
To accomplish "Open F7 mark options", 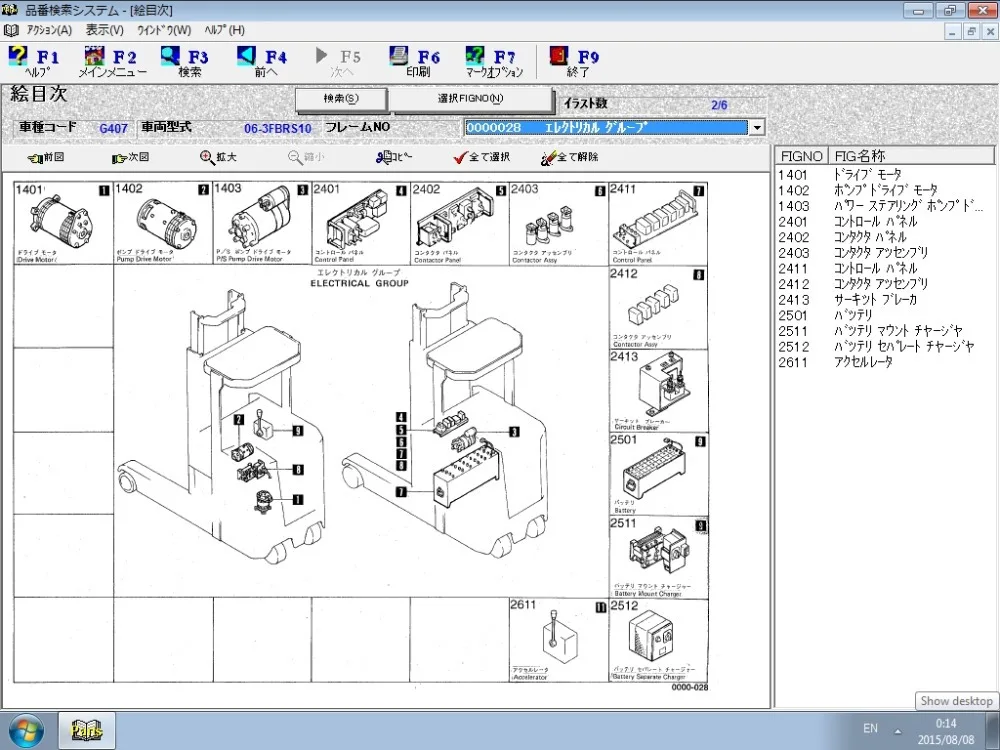I will coord(494,61).
